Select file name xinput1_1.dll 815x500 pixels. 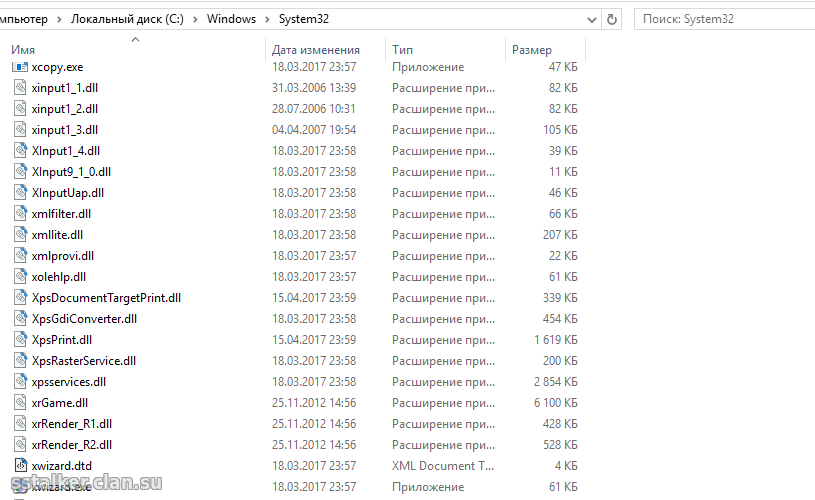(64, 88)
